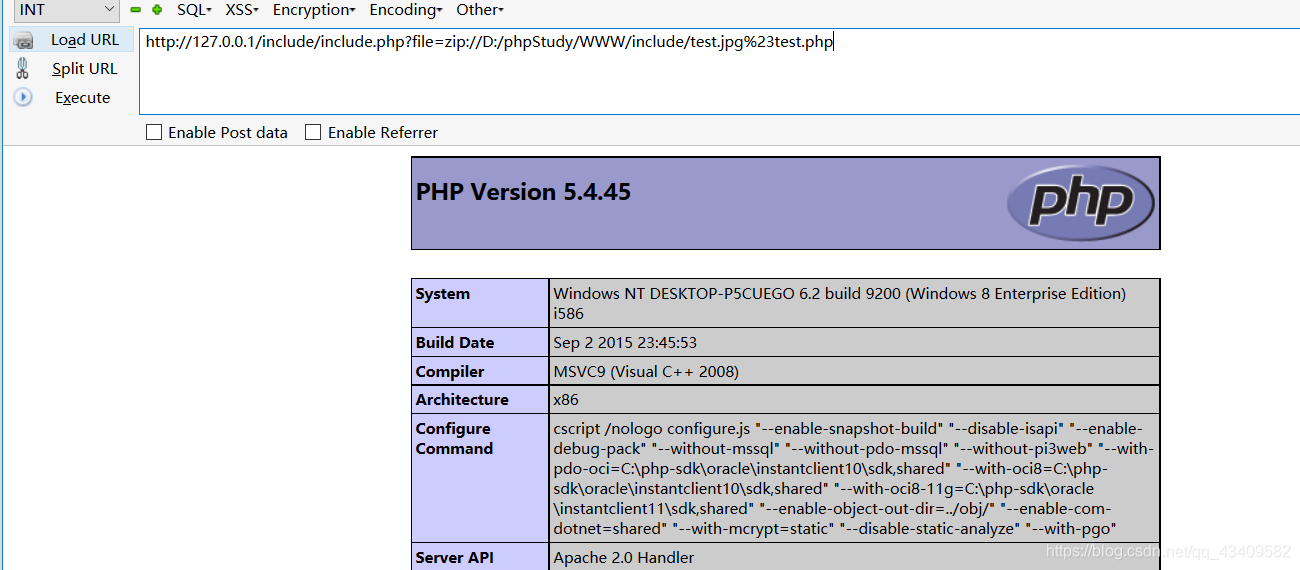Click the PHP Version 5.4.45 heading
Viewport: 1300px width, 570px height.
[523, 192]
